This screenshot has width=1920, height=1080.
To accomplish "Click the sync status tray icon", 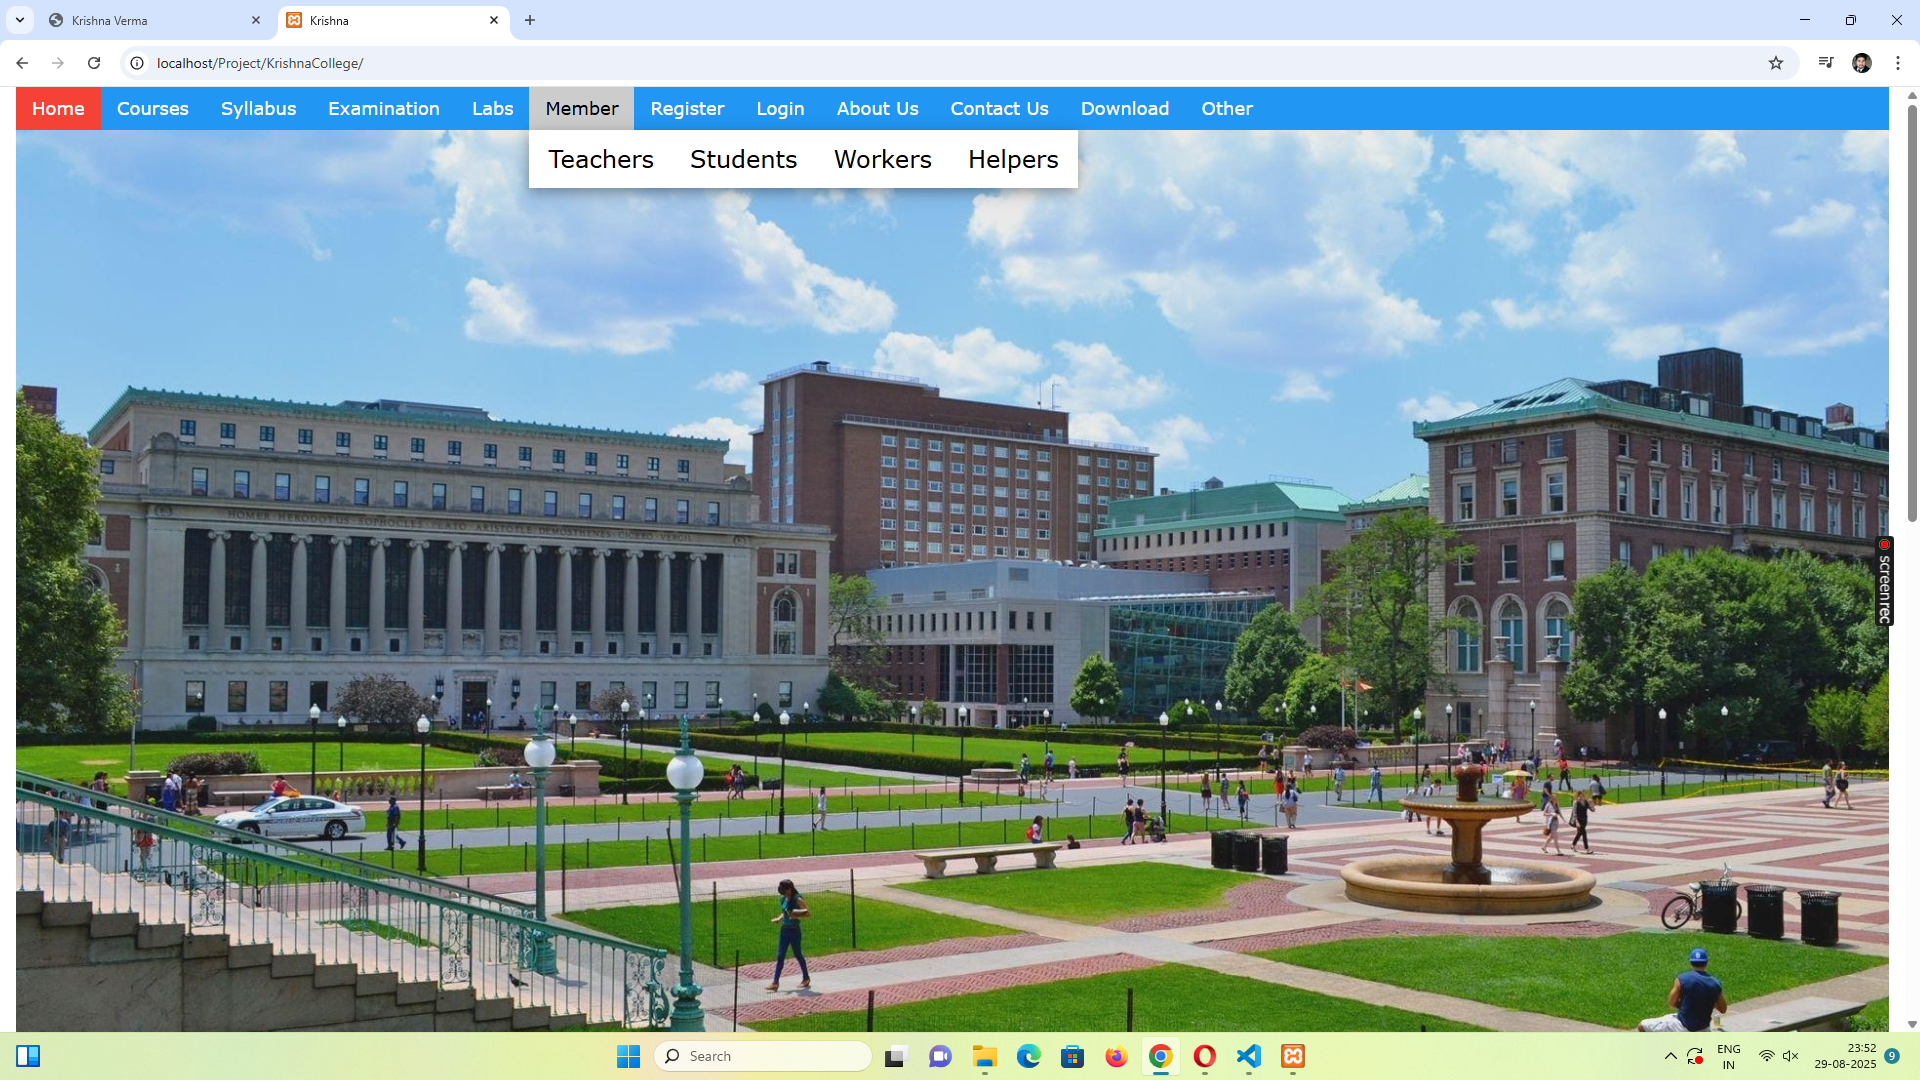I will point(1695,1056).
